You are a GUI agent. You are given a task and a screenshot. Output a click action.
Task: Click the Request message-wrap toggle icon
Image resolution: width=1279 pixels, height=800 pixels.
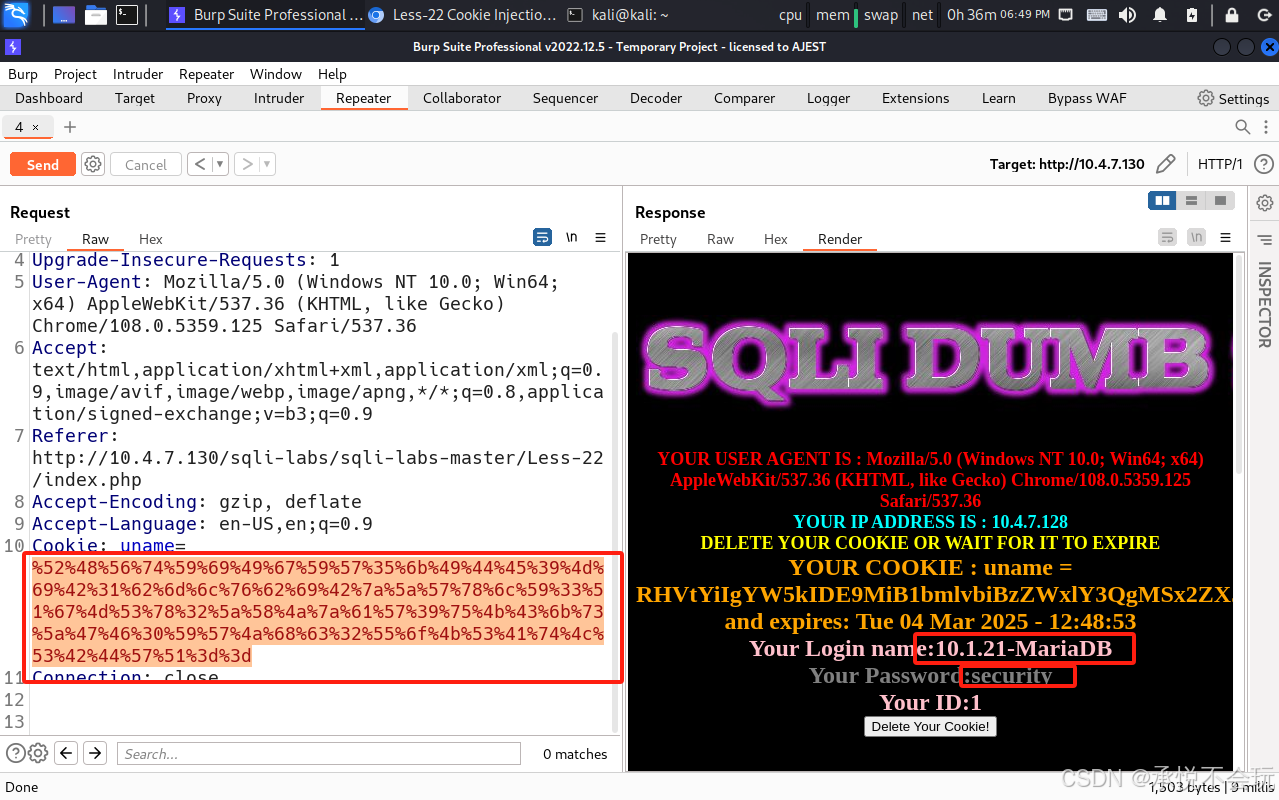tap(542, 237)
